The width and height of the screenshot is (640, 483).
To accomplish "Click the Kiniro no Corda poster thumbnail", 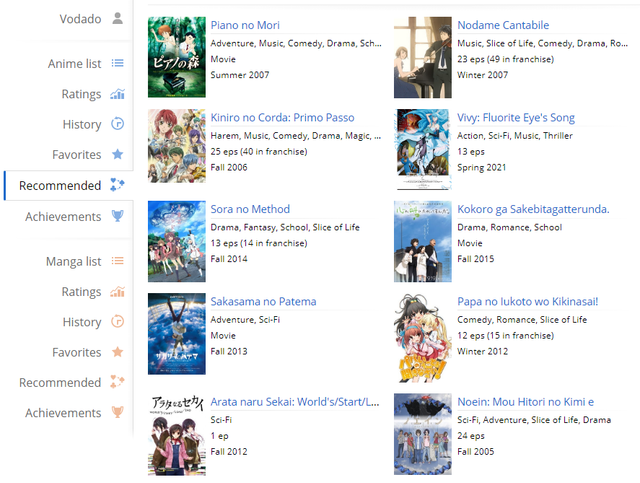I will click(x=177, y=146).
